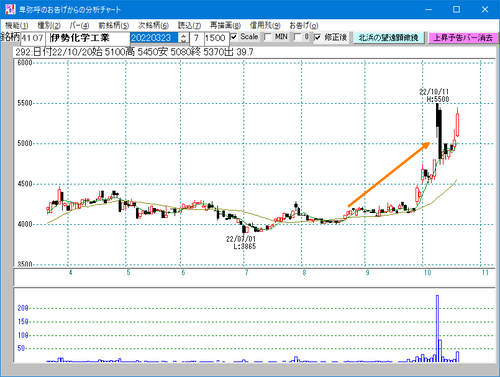Open the バー(4) menu
The width and height of the screenshot is (500, 377).
pos(79,25)
